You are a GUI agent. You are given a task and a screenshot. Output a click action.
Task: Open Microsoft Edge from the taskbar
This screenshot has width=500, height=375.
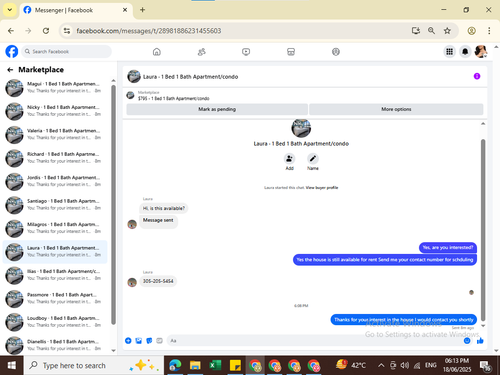tap(175, 366)
